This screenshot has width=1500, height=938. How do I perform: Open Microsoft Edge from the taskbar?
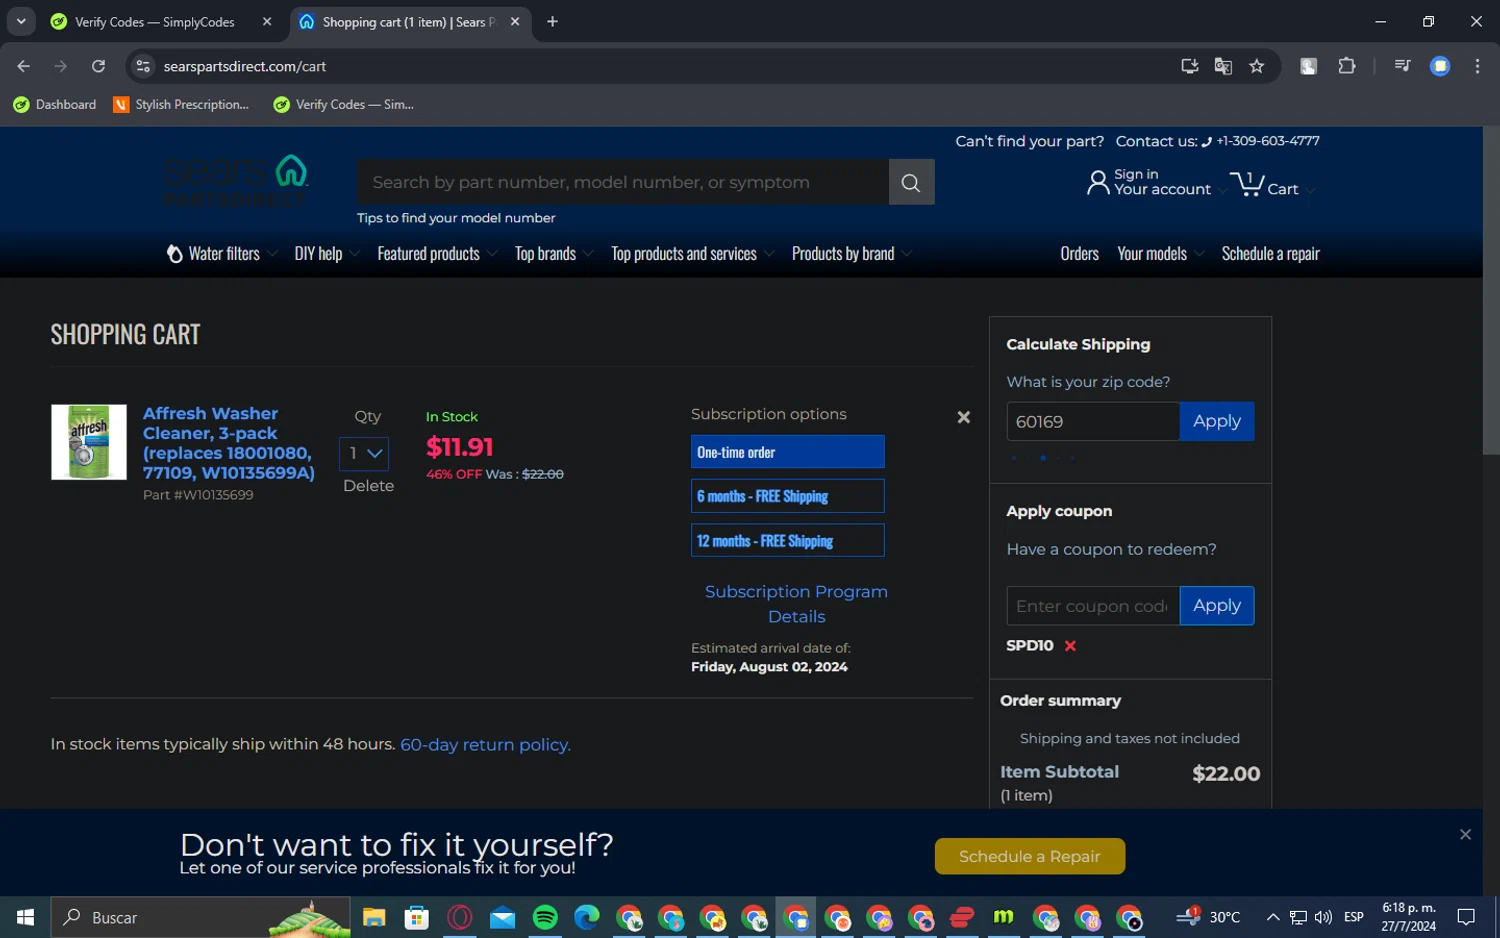point(587,917)
